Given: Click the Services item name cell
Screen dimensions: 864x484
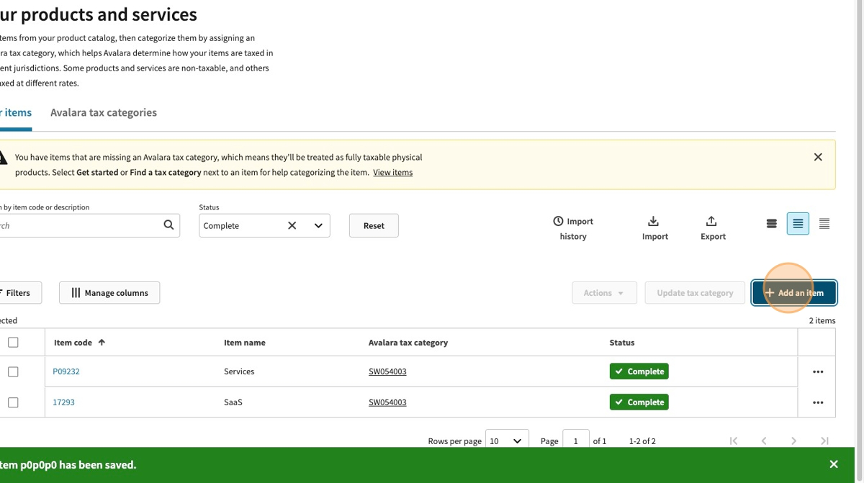Looking at the screenshot, I should tap(239, 372).
